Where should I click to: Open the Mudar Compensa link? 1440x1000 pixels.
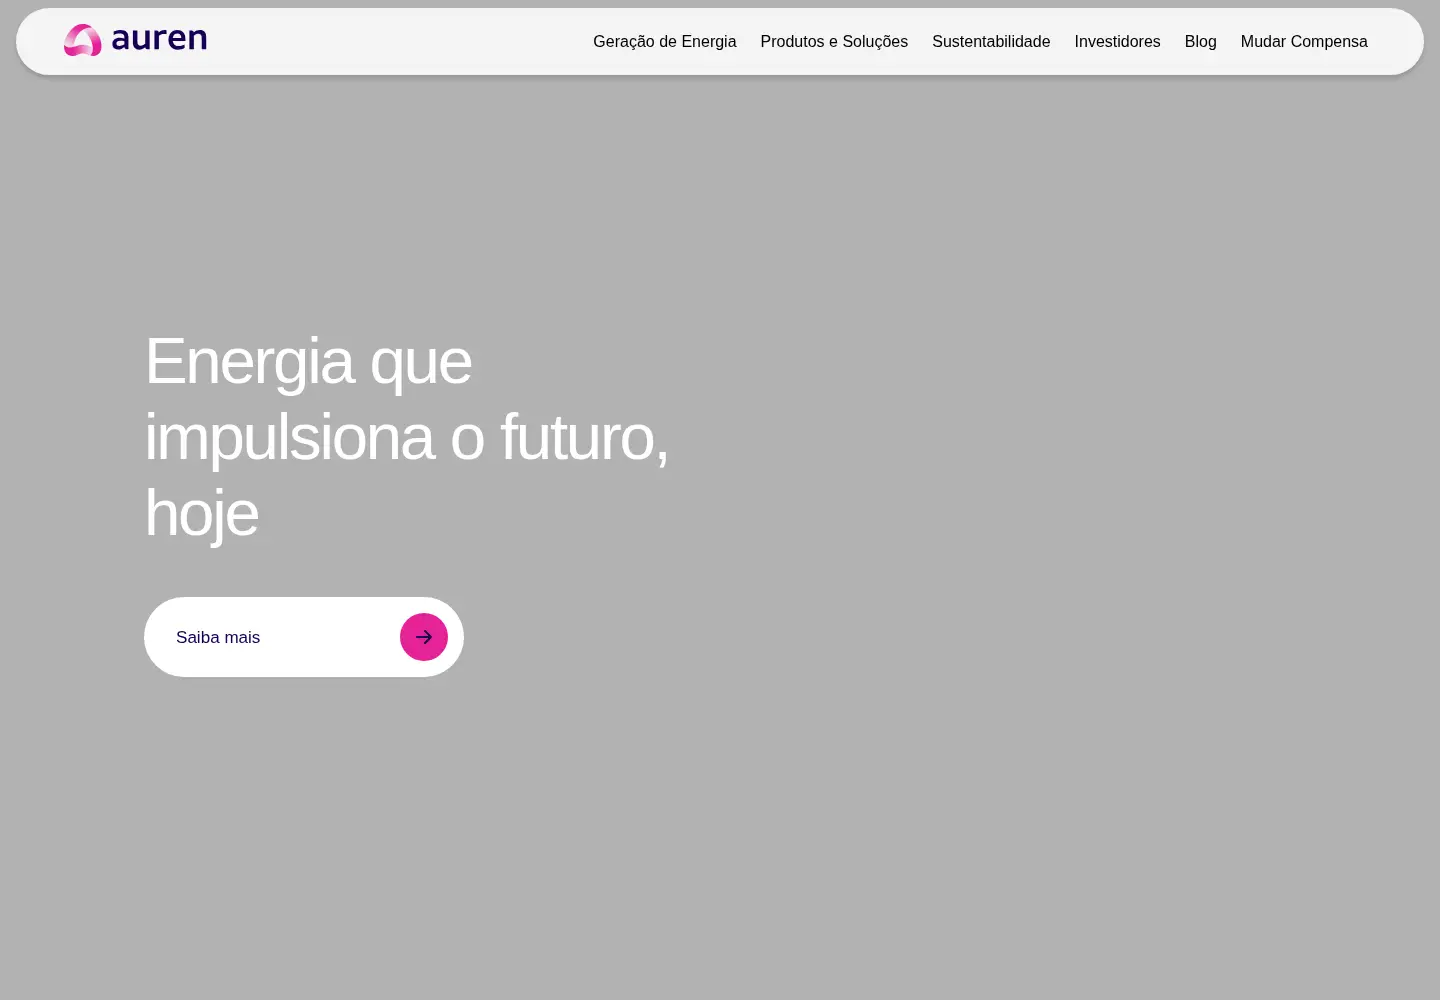pyautogui.click(x=1304, y=41)
